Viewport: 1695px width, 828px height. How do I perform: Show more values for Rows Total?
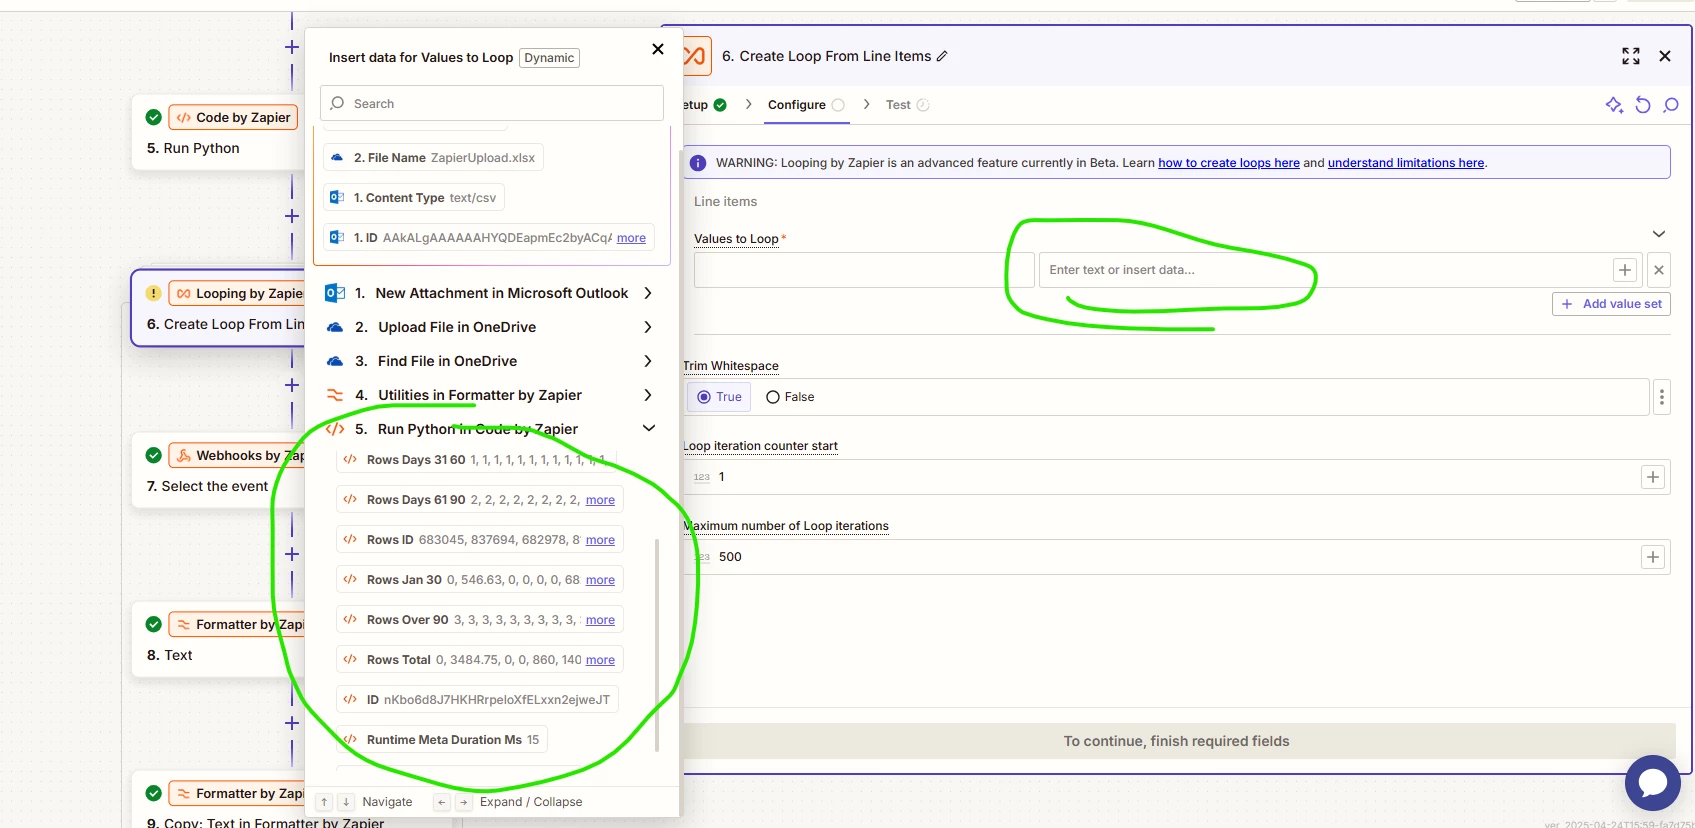click(600, 660)
